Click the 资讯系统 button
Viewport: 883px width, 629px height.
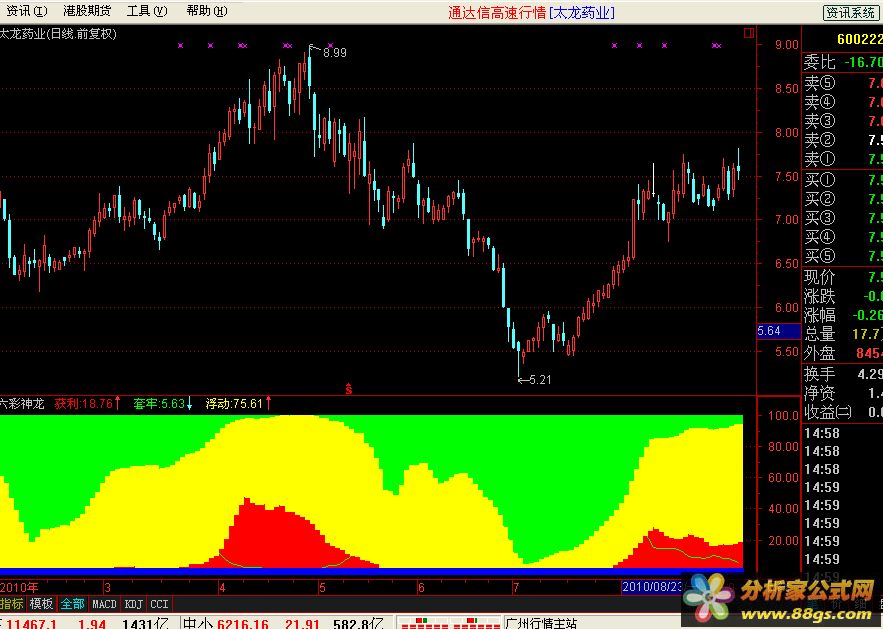pos(851,12)
